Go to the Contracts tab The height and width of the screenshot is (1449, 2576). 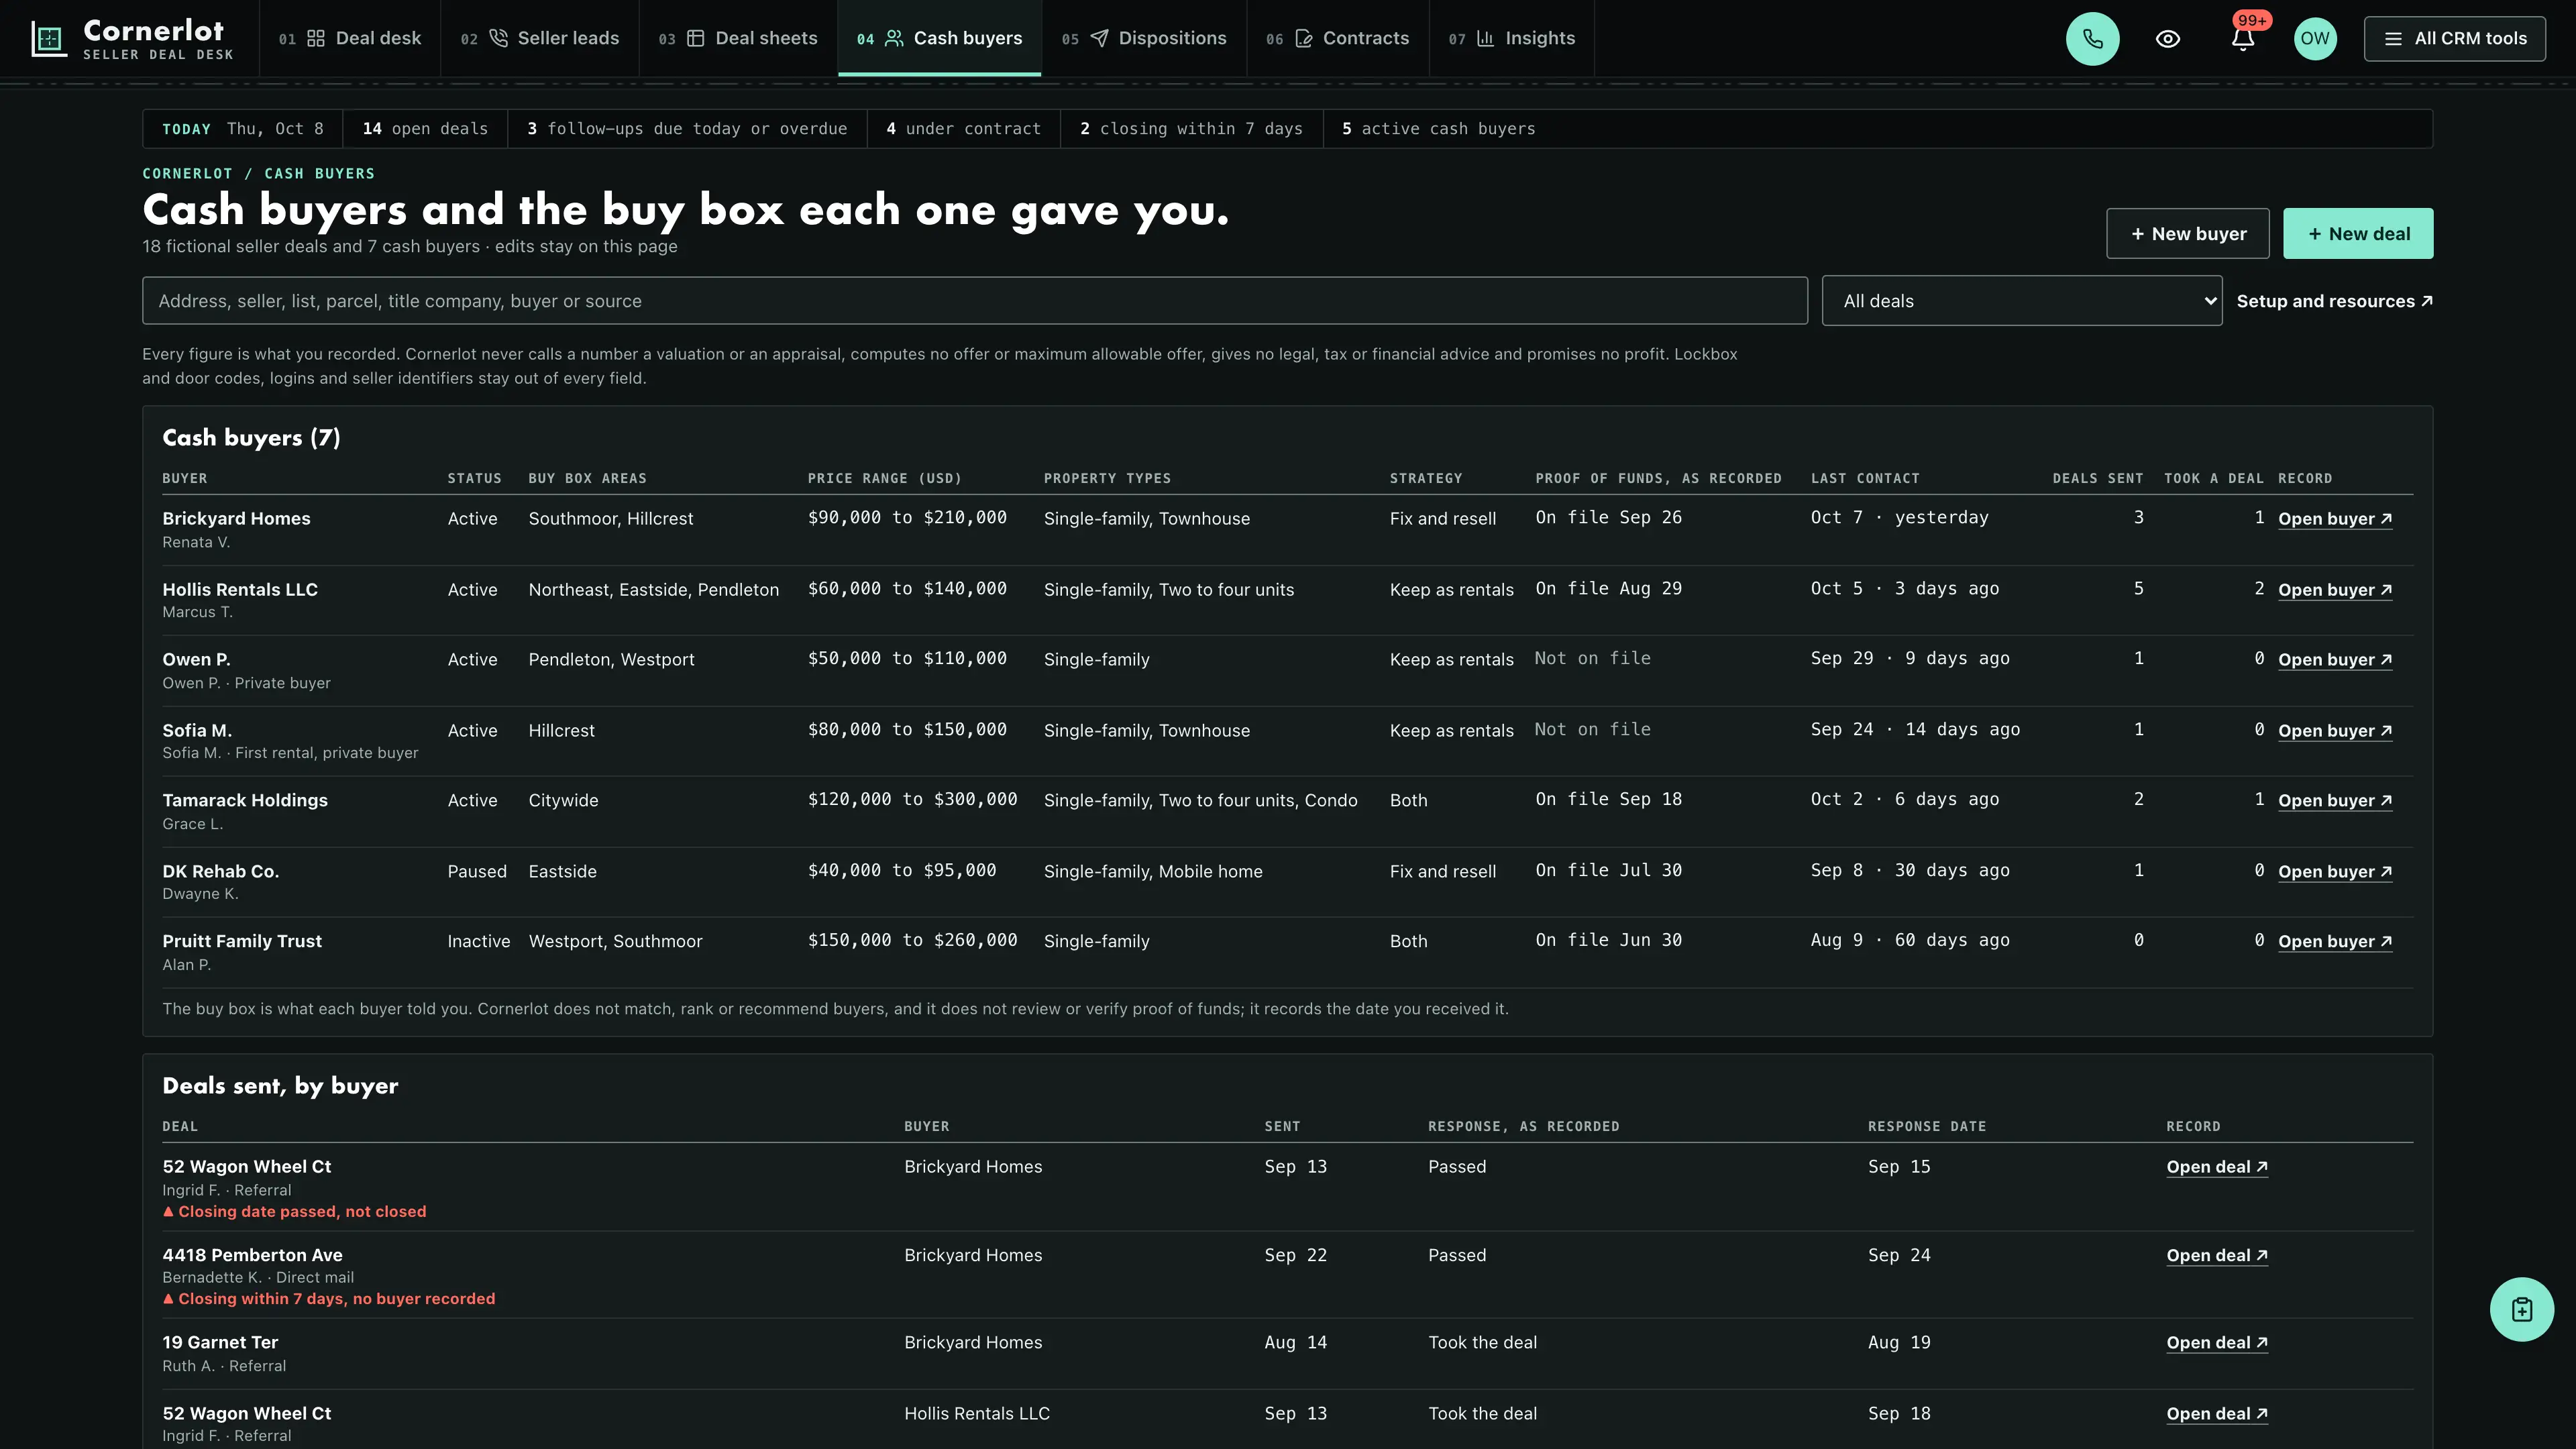click(x=1338, y=38)
